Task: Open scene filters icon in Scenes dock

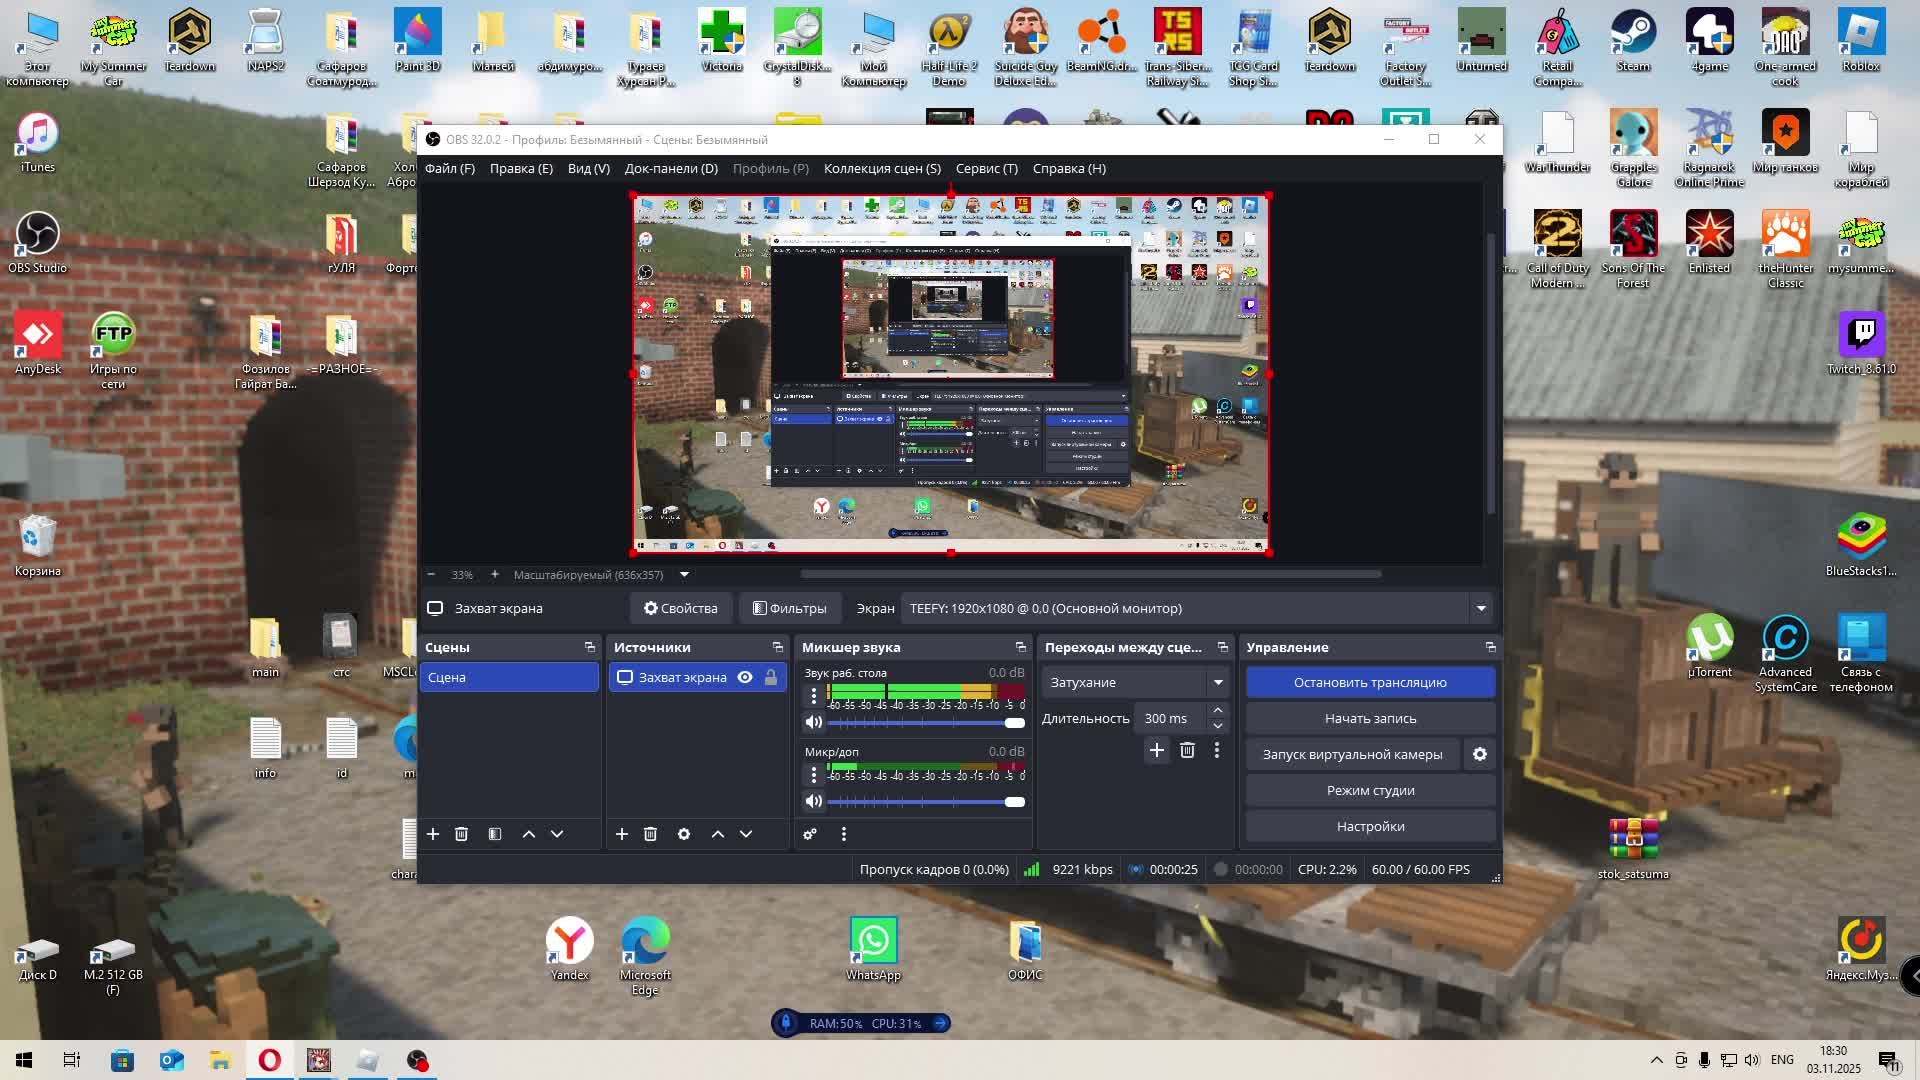Action: pyautogui.click(x=495, y=834)
